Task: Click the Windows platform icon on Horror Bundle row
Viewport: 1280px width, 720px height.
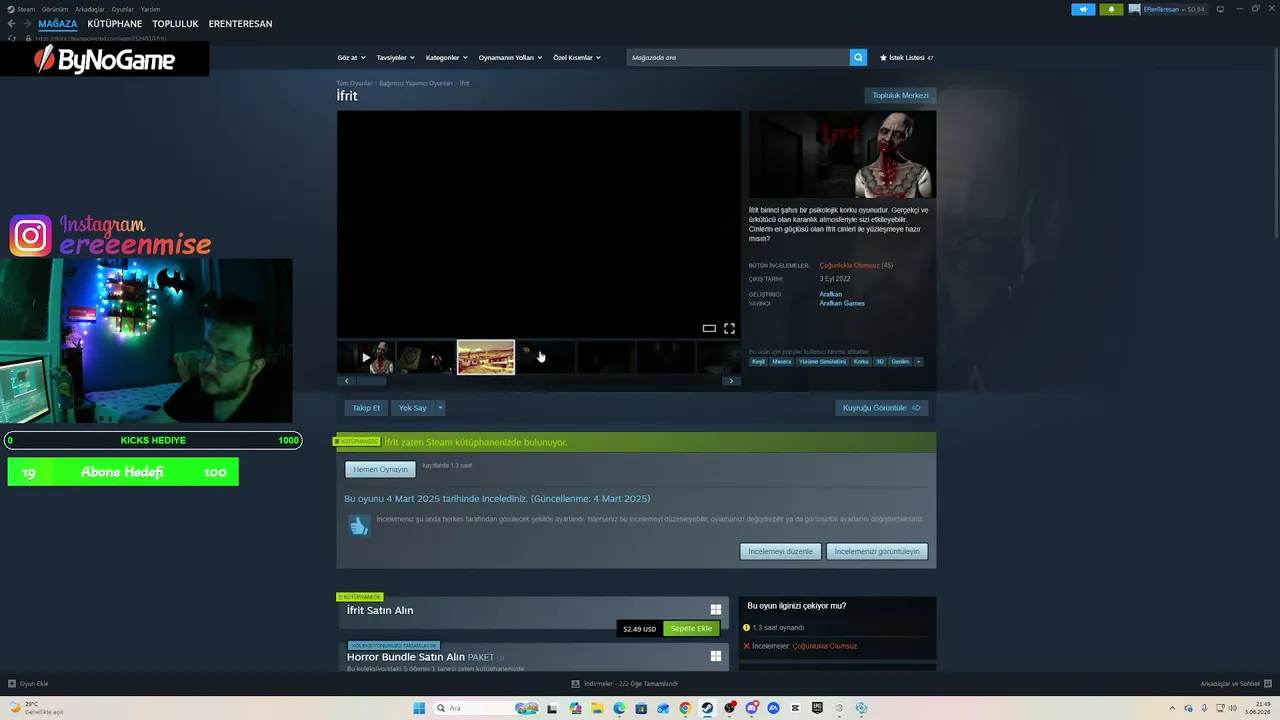Action: [716, 656]
